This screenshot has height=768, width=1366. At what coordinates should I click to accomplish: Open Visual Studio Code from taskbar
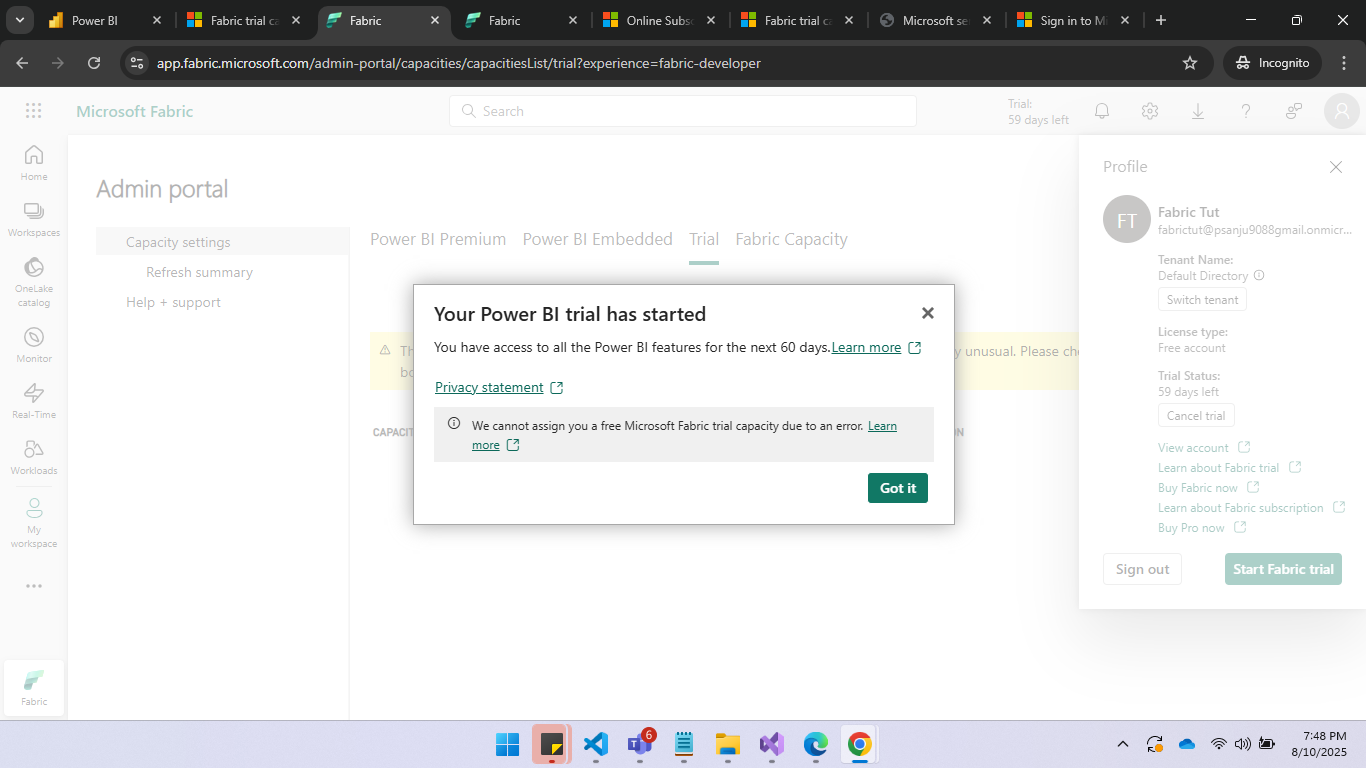click(x=596, y=744)
